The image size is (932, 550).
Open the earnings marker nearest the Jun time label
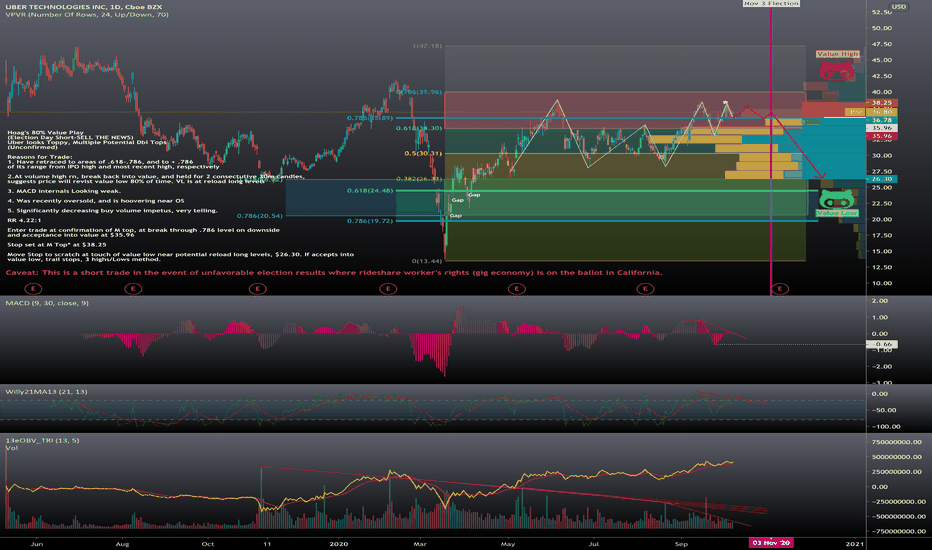(x=33, y=289)
